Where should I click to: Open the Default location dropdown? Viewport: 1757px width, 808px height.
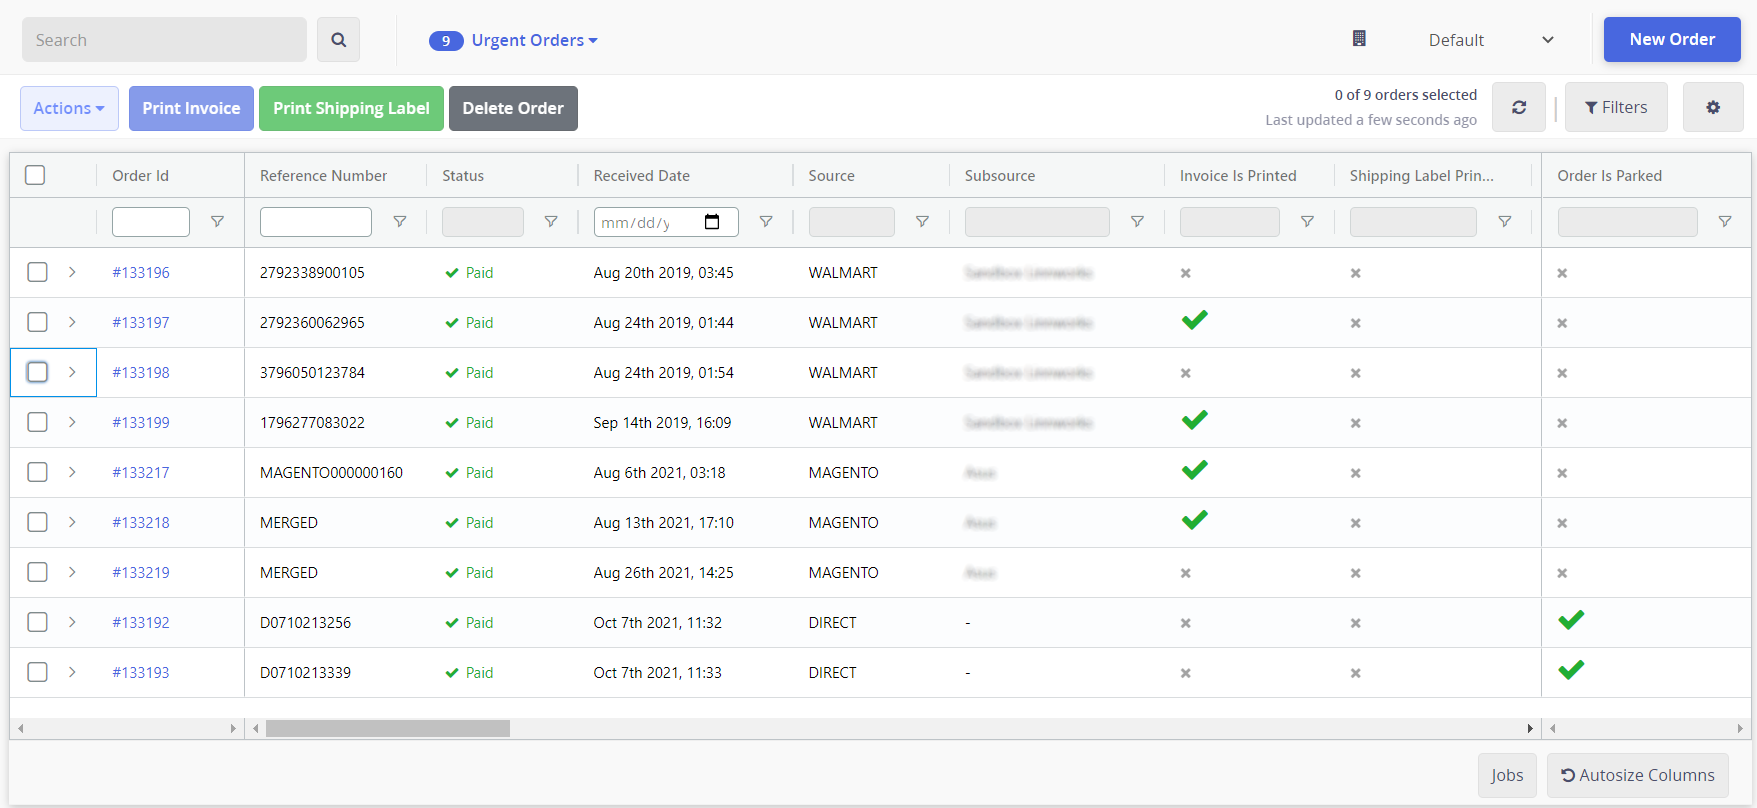[x=1490, y=40]
